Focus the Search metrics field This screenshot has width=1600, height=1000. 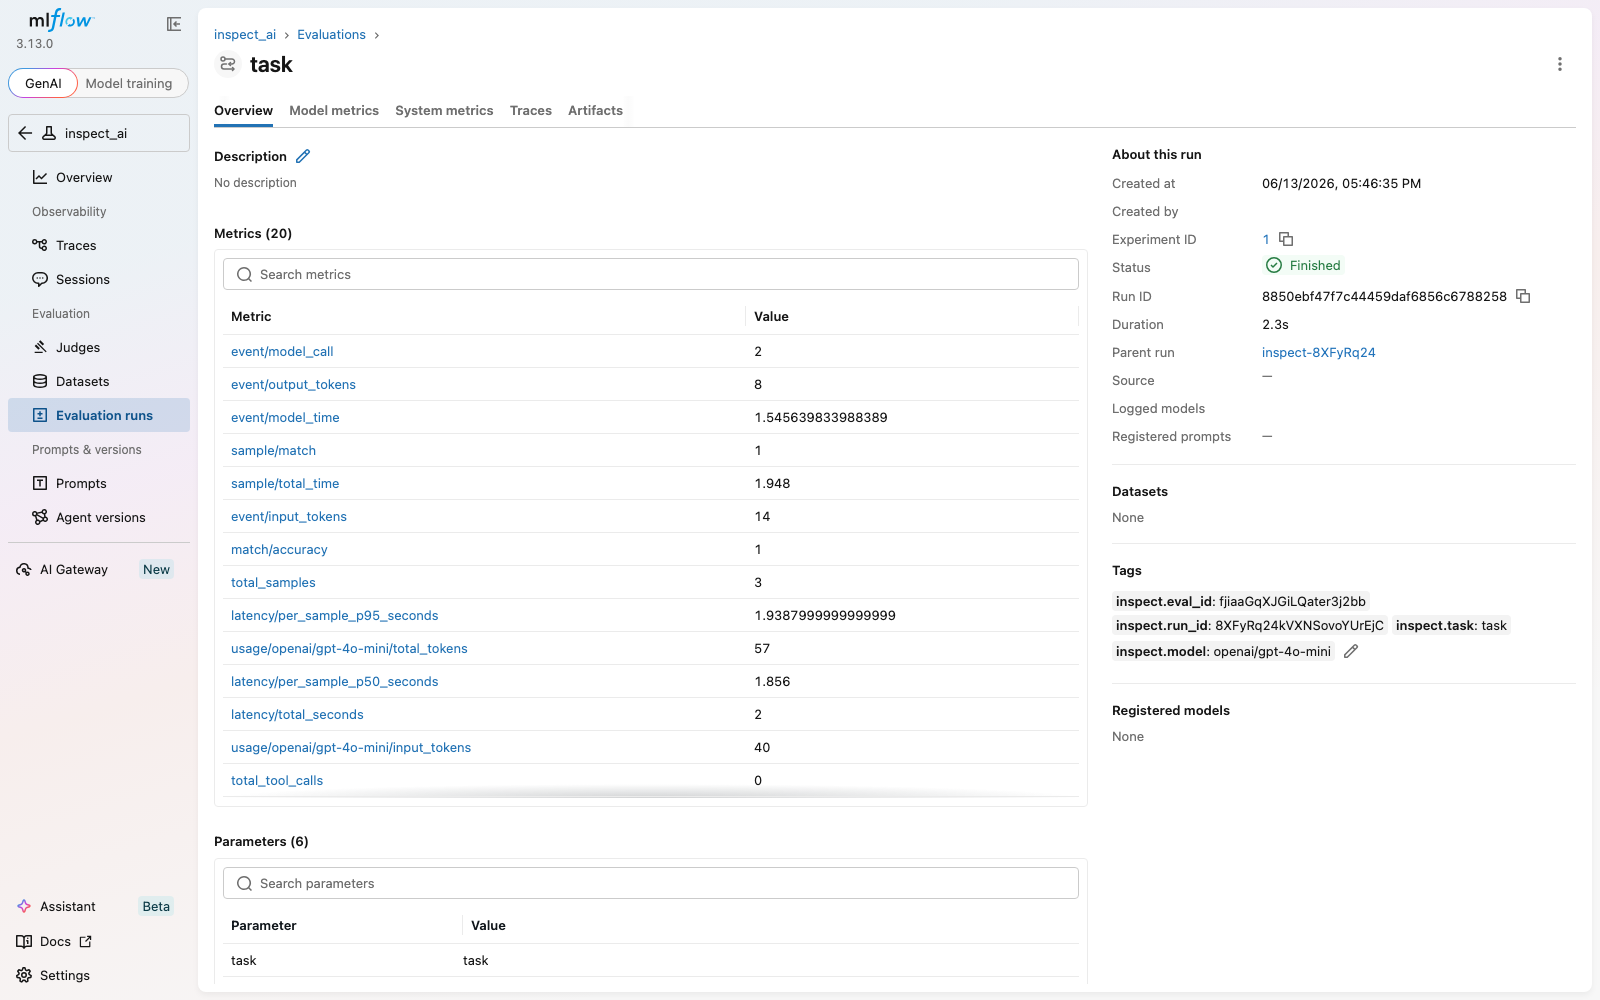pos(651,274)
